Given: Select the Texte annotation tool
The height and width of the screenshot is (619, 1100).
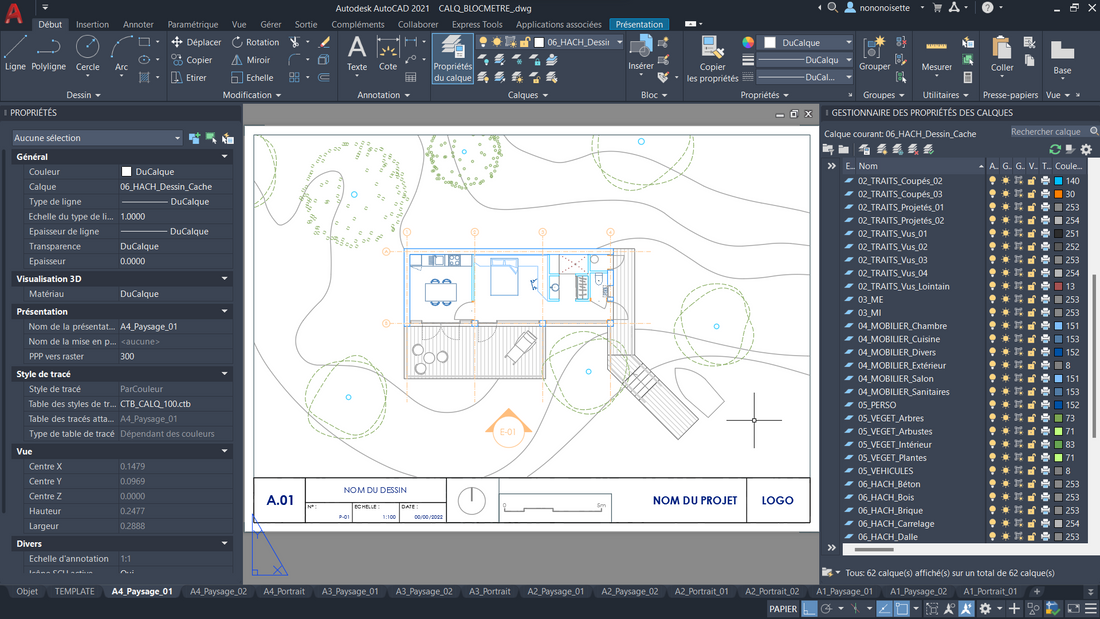Looking at the screenshot, I should [x=357, y=52].
